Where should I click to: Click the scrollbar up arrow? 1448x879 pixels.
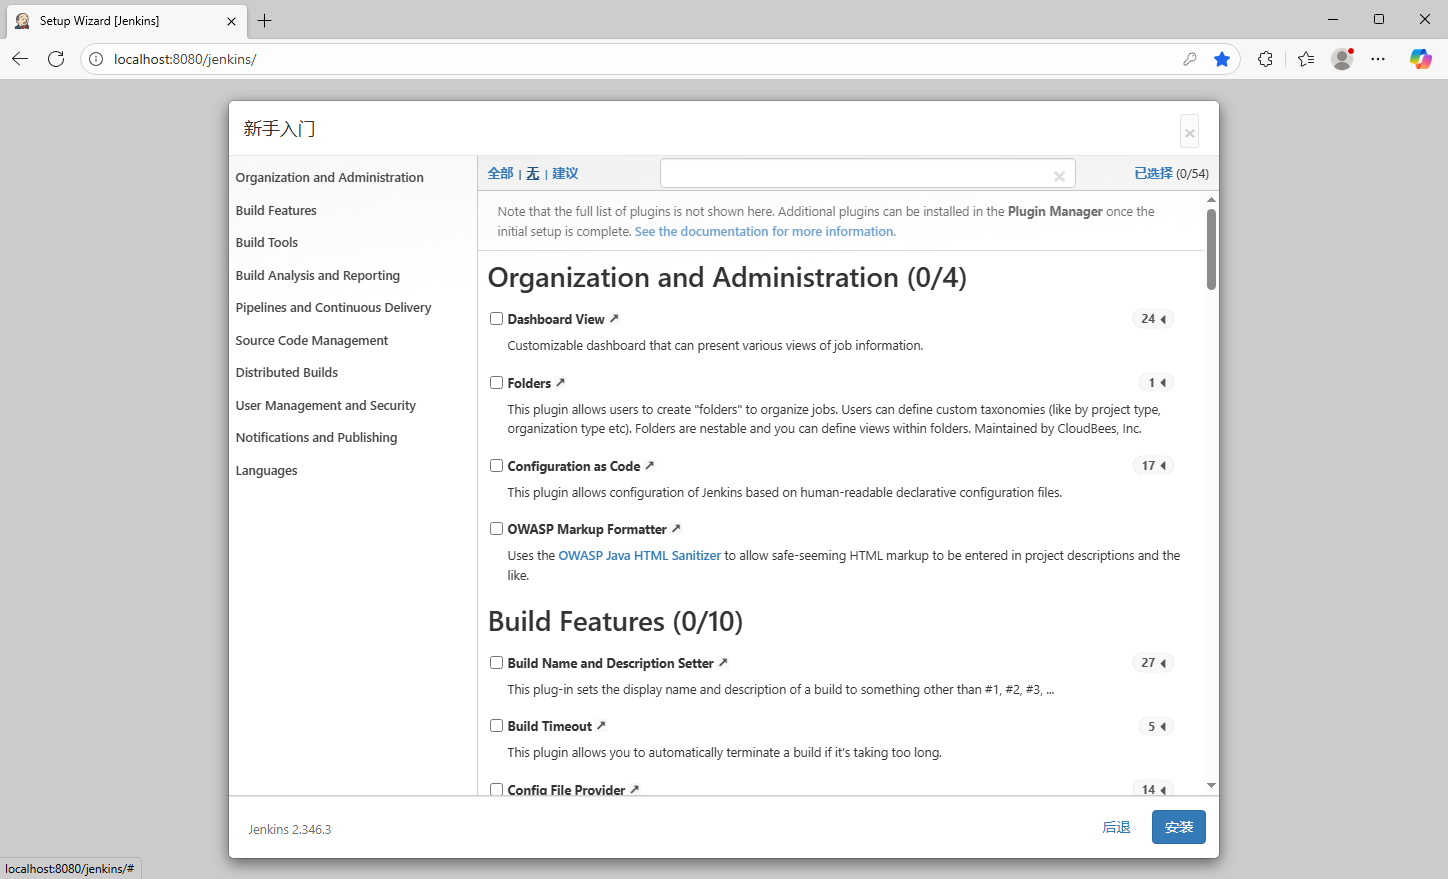[x=1211, y=200]
